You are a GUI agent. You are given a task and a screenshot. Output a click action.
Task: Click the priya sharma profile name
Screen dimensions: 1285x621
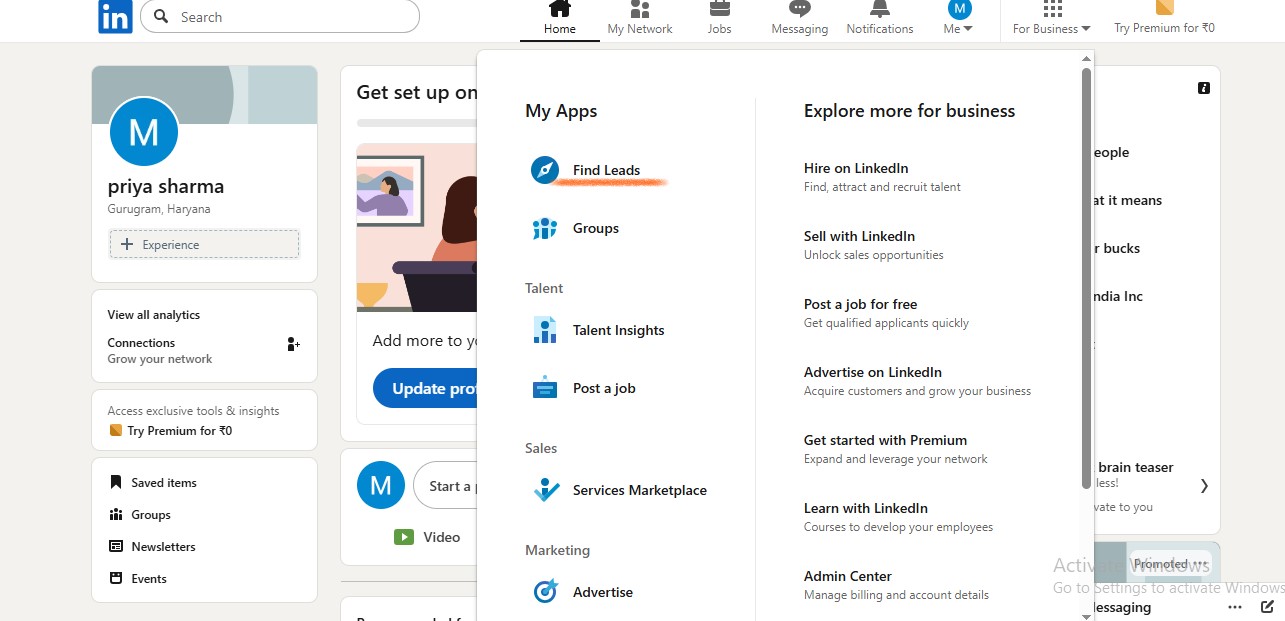(x=166, y=186)
